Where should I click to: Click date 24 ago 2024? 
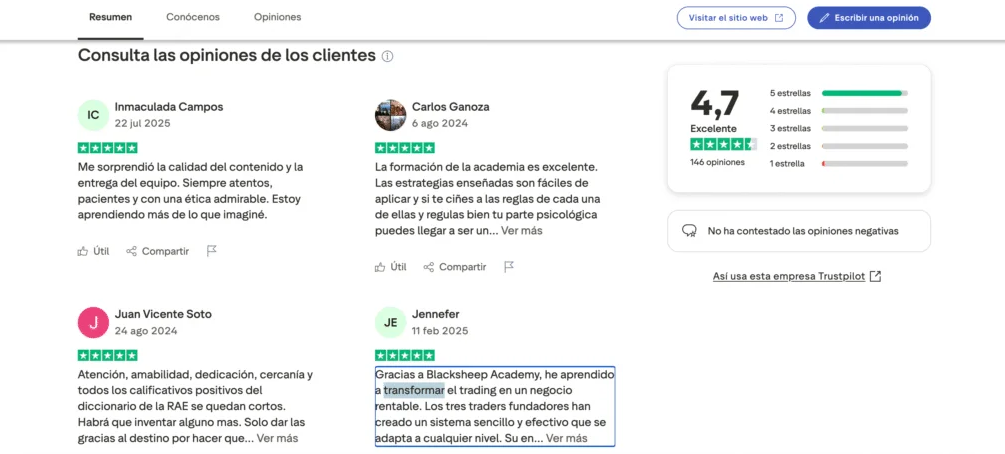pos(145,331)
